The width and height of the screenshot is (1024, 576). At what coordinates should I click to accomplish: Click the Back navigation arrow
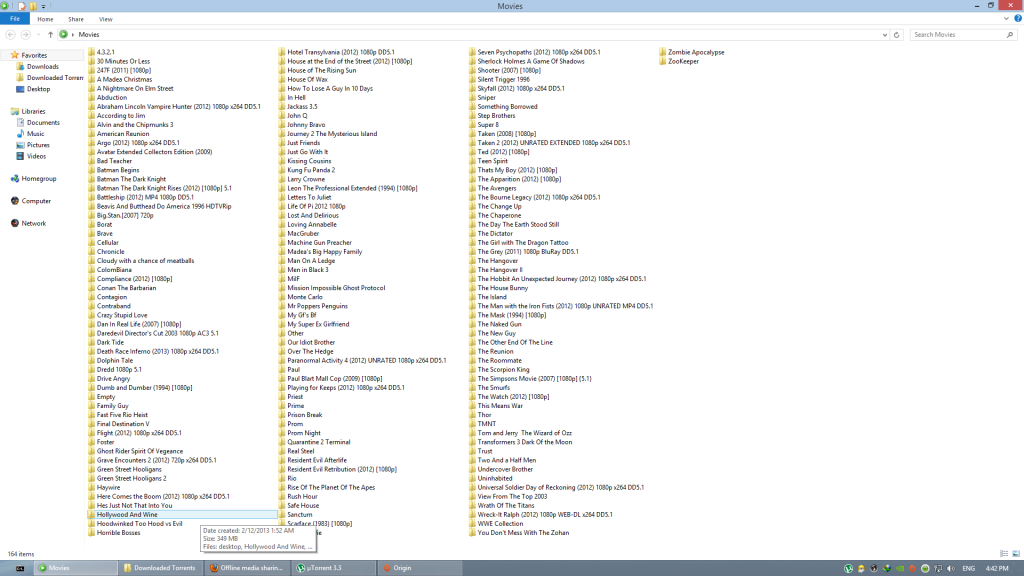[x=10, y=35]
